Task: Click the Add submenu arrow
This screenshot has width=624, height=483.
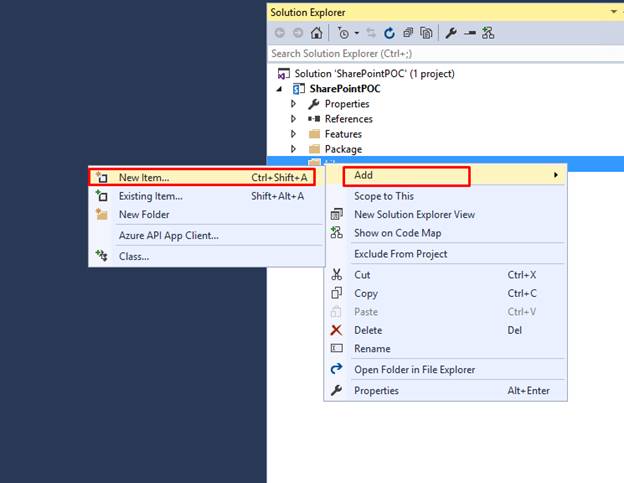Action: [556, 175]
